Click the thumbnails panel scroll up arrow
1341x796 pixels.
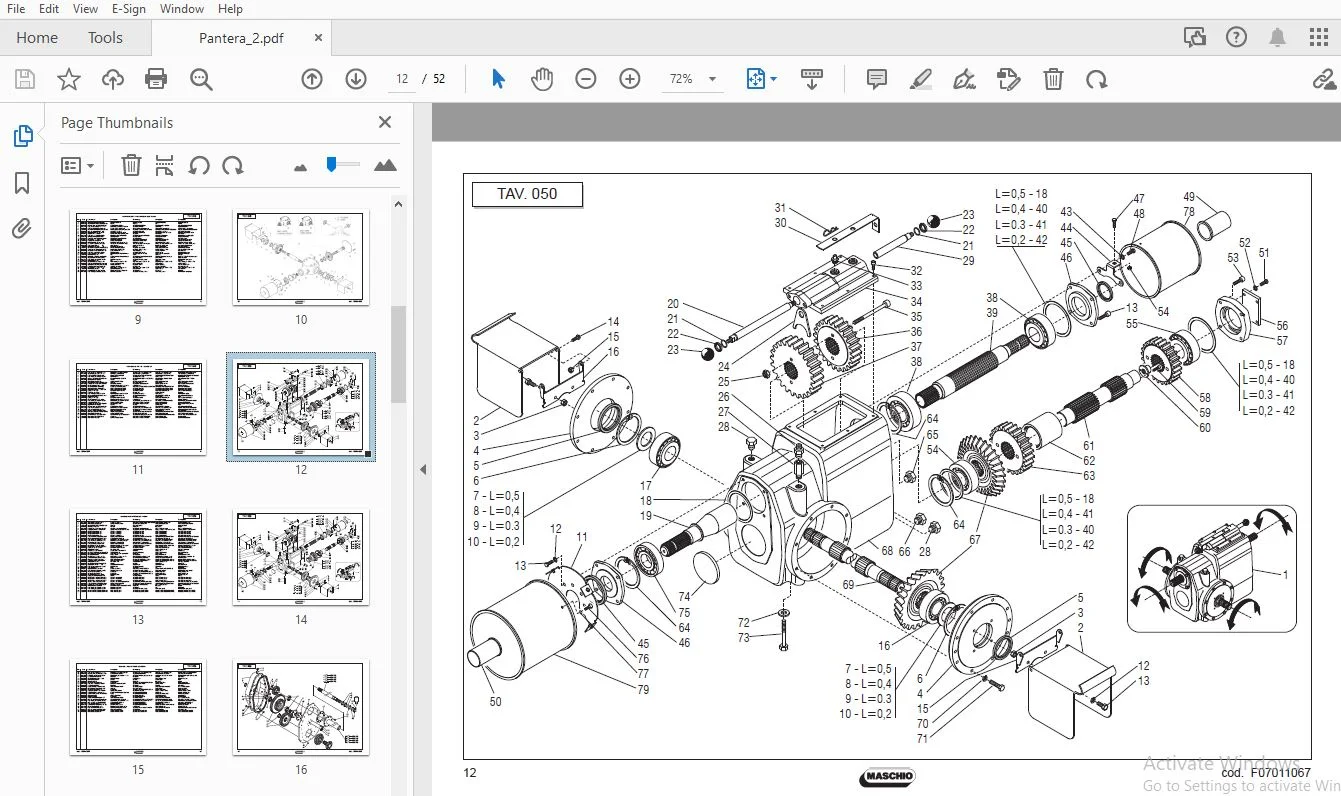click(x=398, y=204)
